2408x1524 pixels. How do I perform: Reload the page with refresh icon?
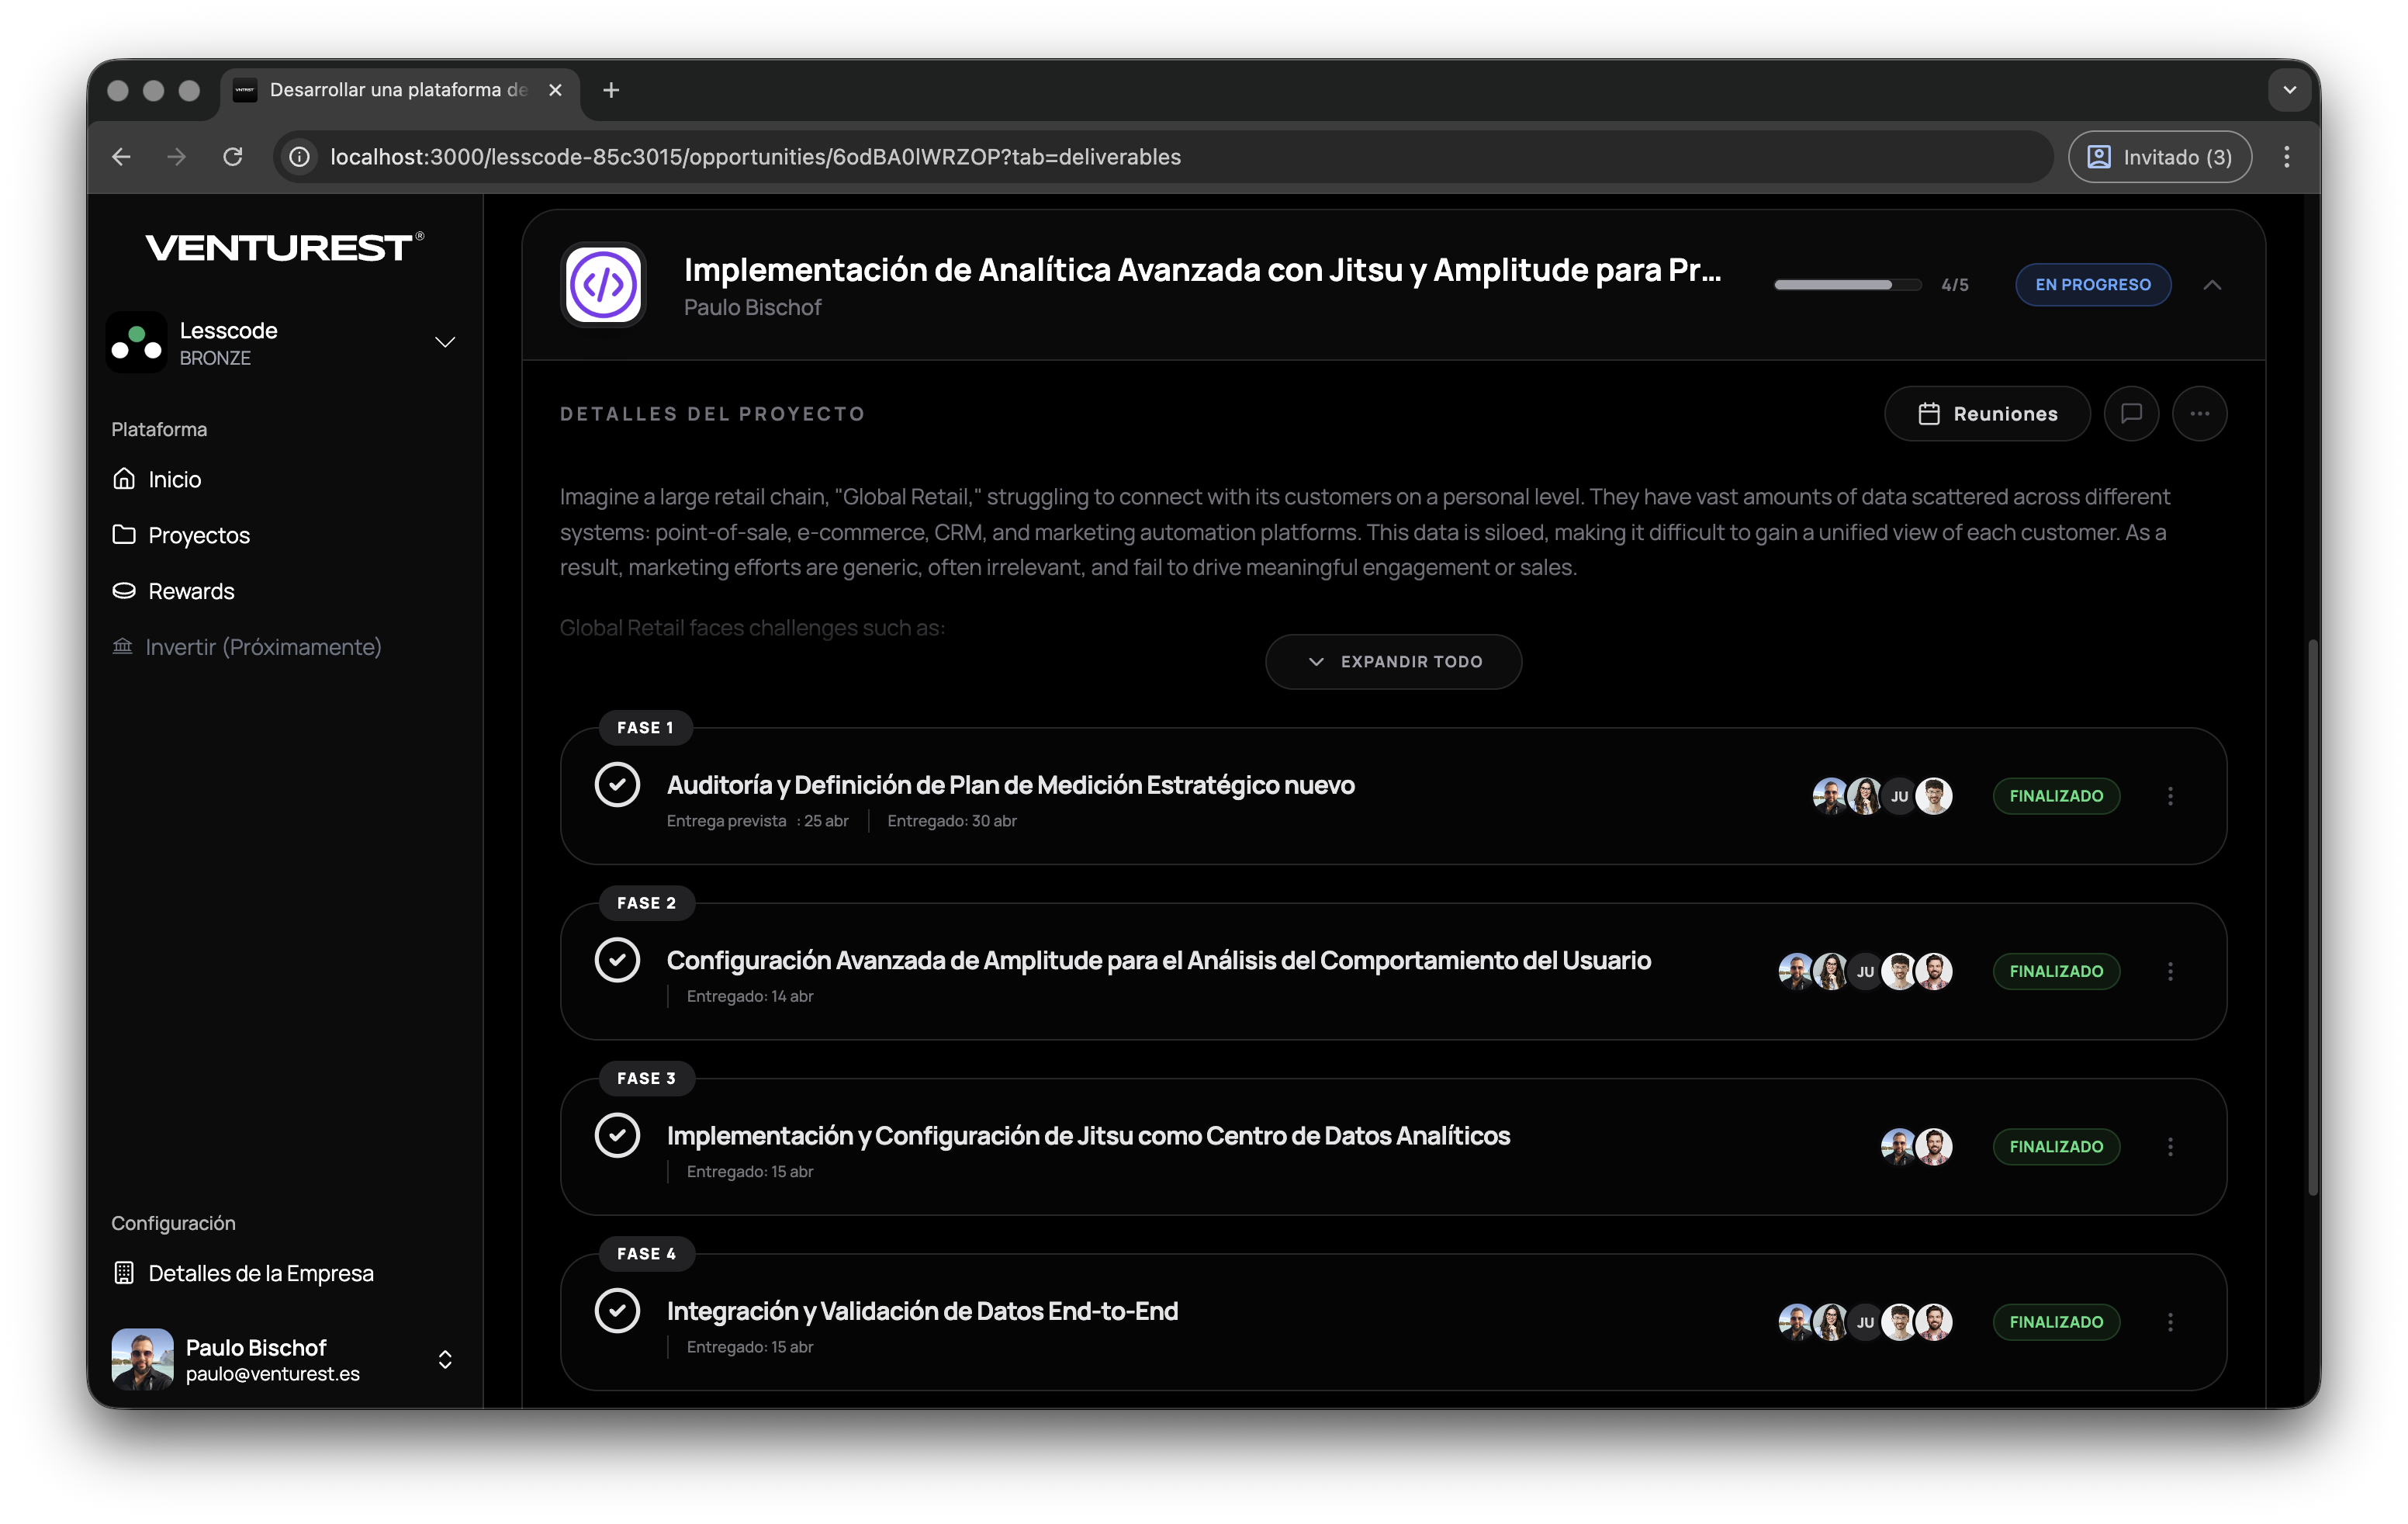pos(232,156)
